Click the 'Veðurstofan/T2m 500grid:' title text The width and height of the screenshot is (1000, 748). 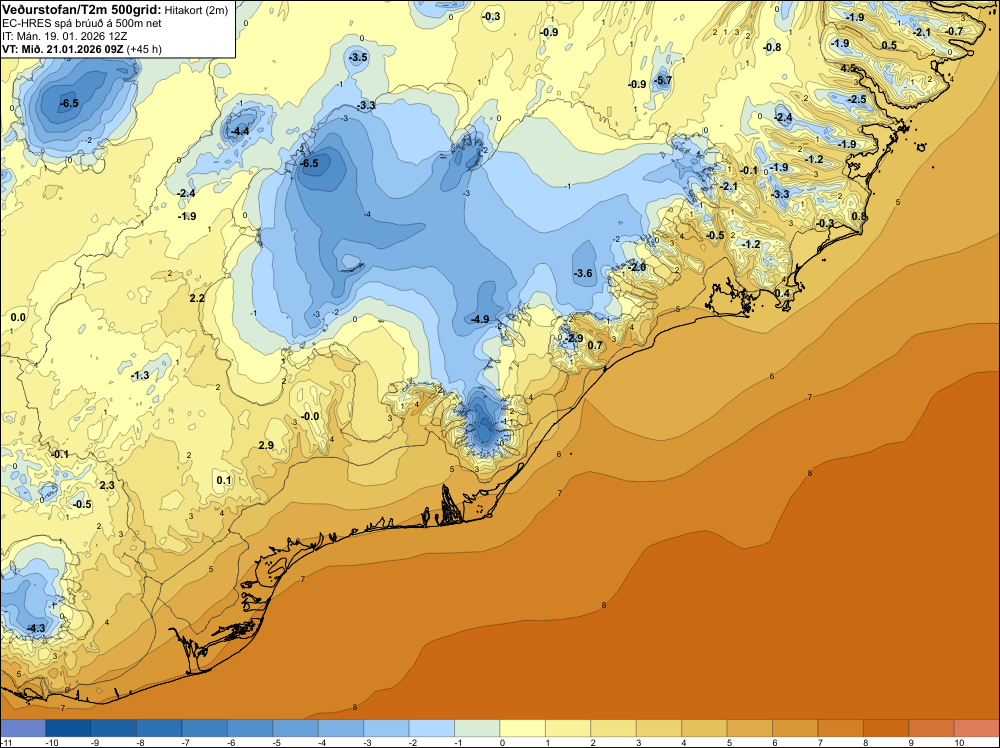tap(81, 9)
